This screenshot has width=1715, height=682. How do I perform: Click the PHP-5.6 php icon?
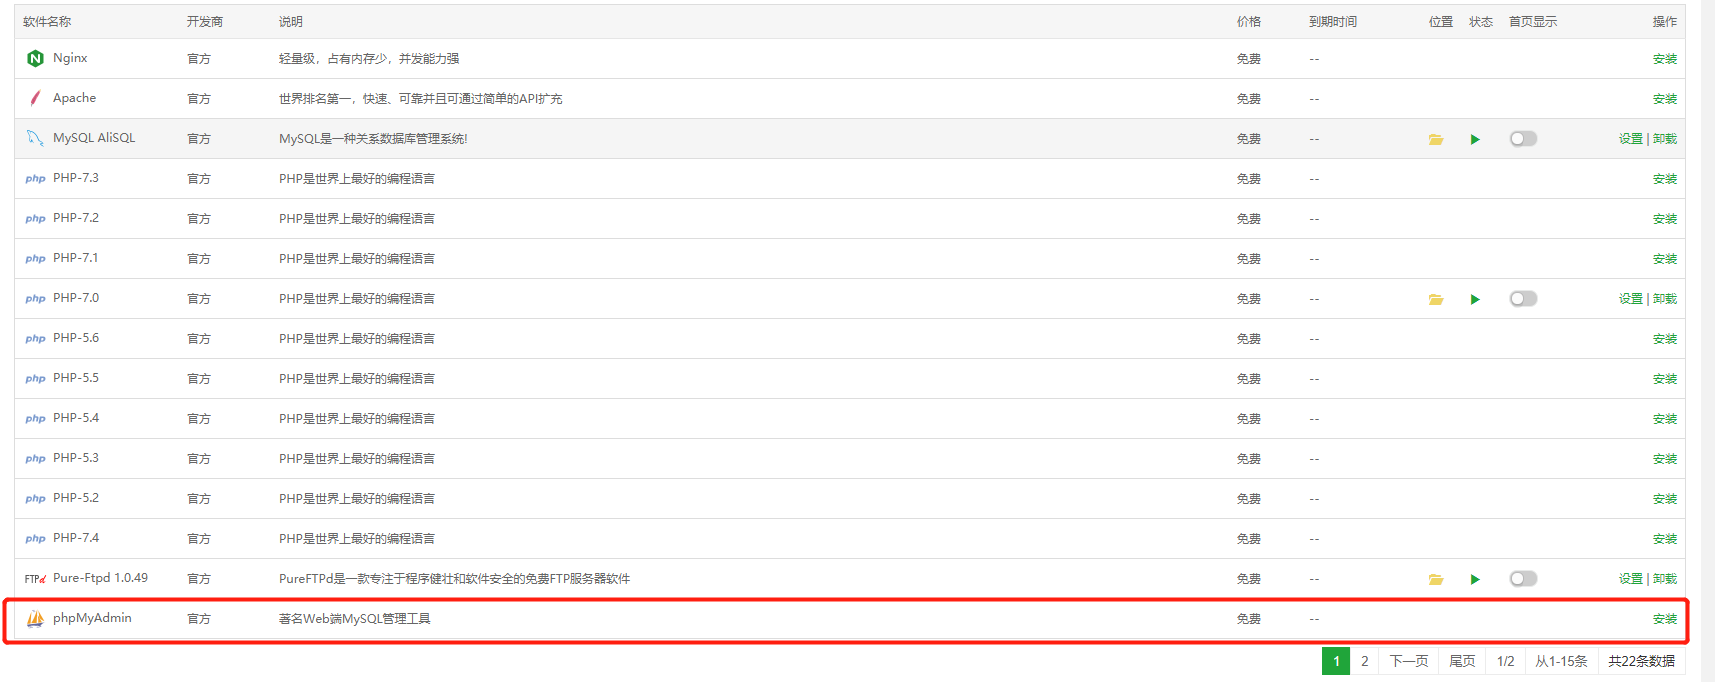35,339
